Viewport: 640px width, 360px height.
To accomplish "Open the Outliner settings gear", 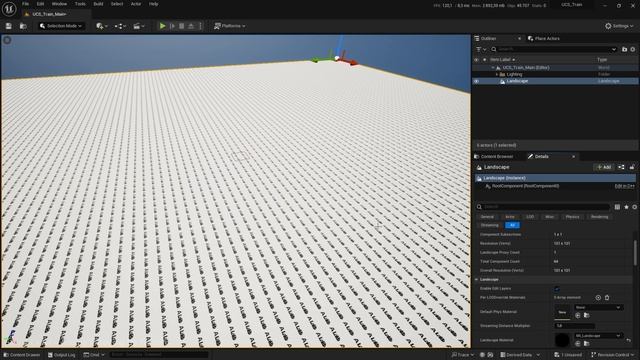I will [x=633, y=49].
